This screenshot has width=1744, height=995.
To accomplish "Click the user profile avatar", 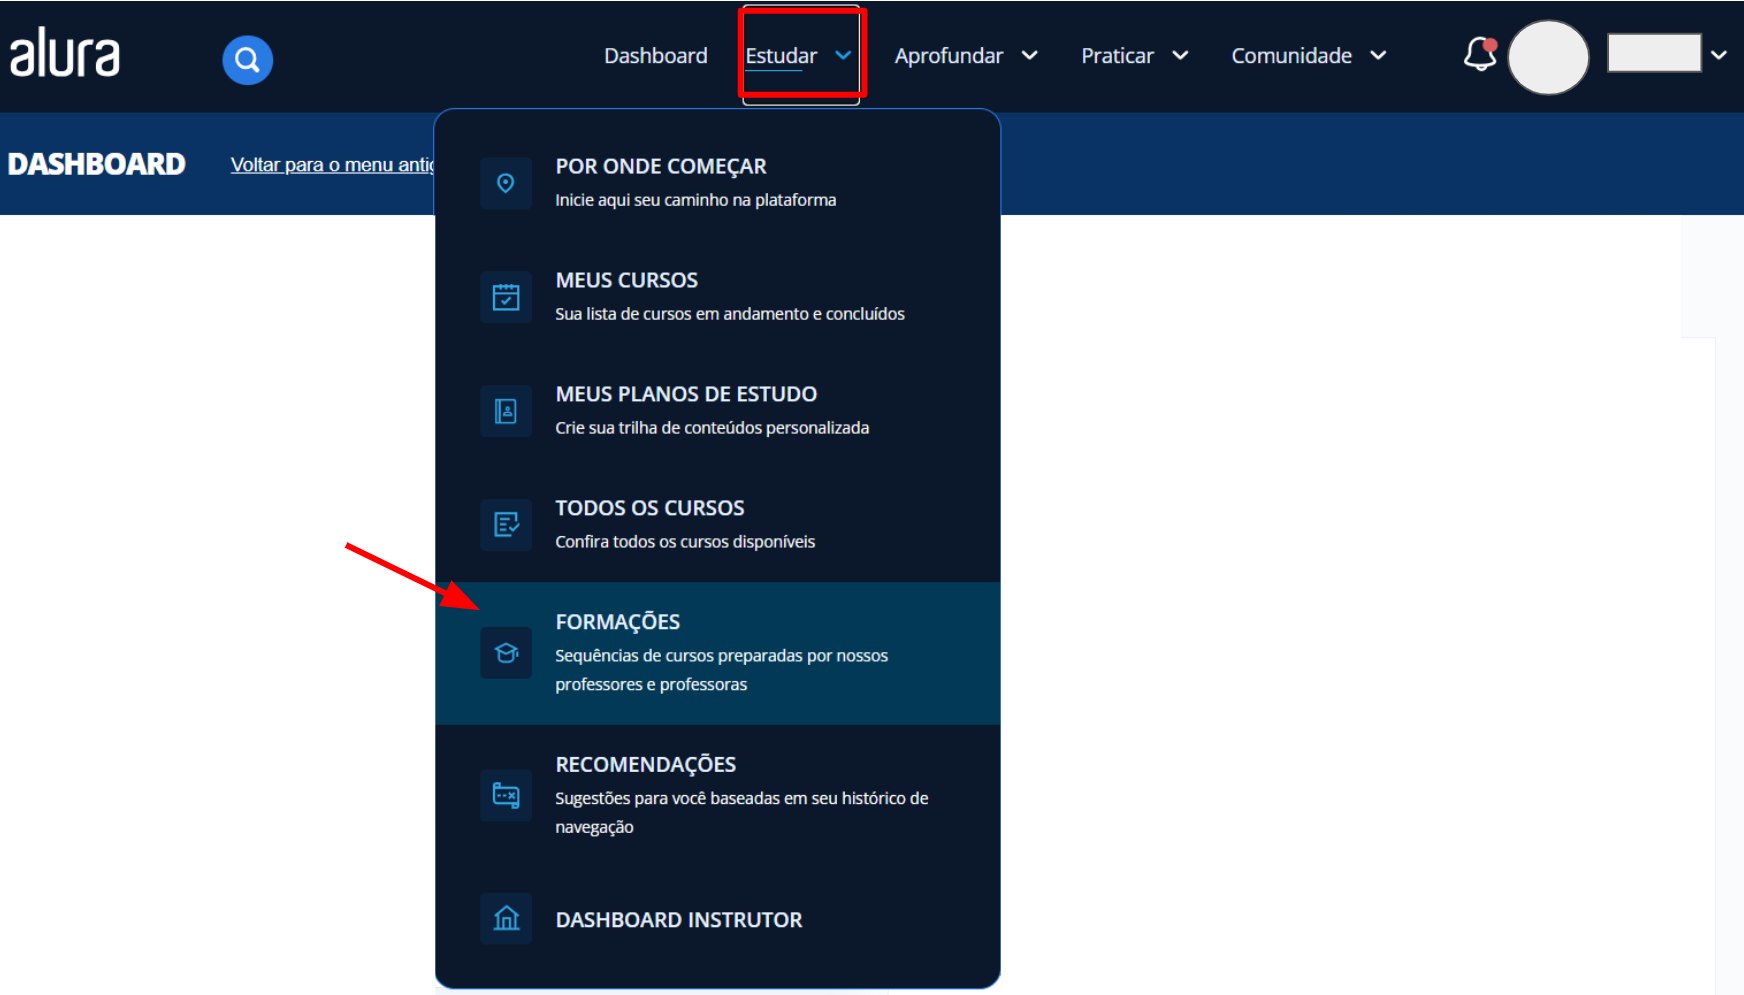I will (1548, 57).
